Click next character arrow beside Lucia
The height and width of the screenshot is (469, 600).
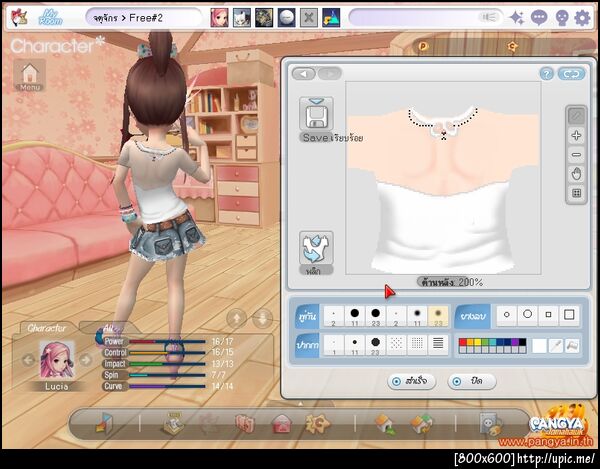click(x=85, y=360)
